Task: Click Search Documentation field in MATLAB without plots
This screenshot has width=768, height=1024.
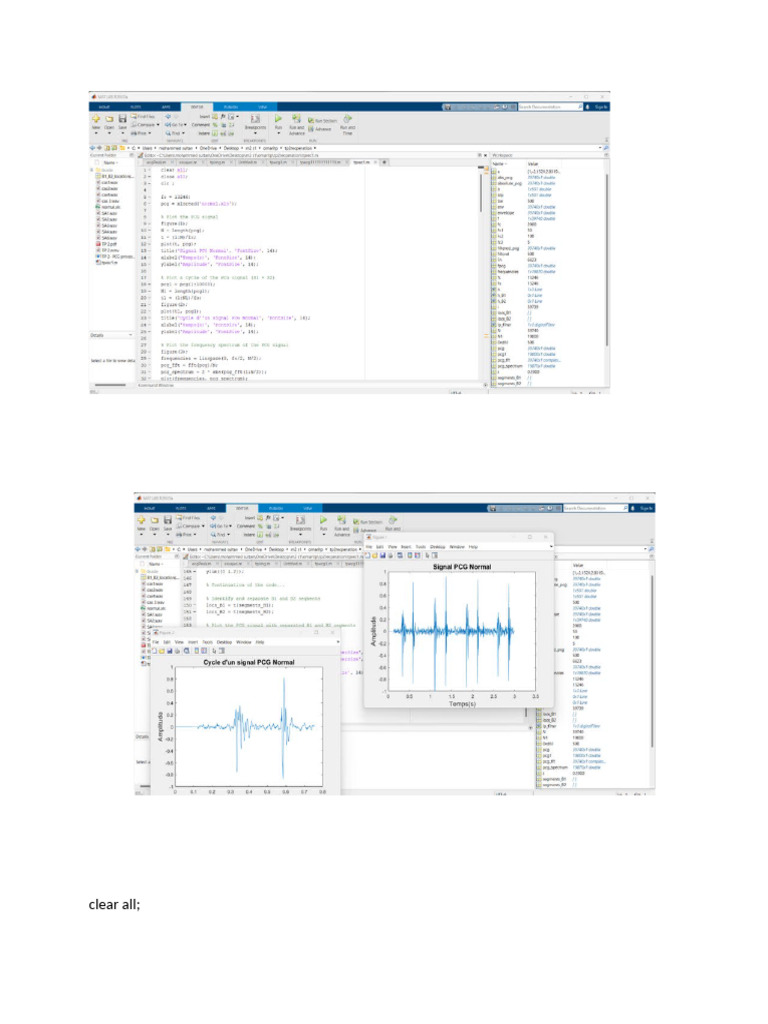Action: pyautogui.click(x=549, y=107)
